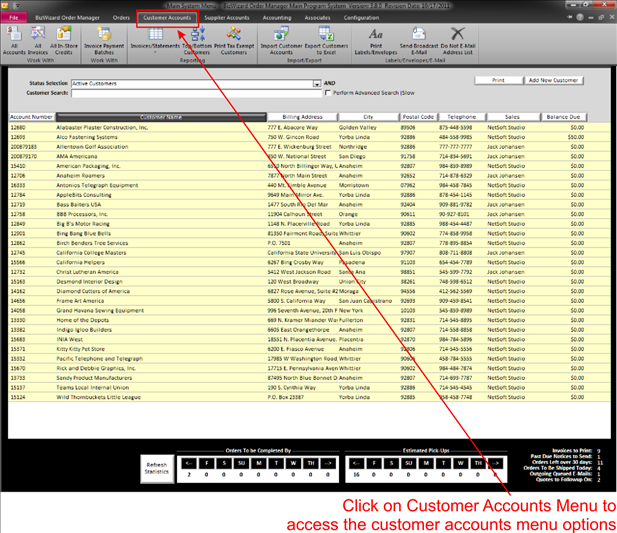Click Import Customer Accounts icon
The image size is (617, 533).
281,41
